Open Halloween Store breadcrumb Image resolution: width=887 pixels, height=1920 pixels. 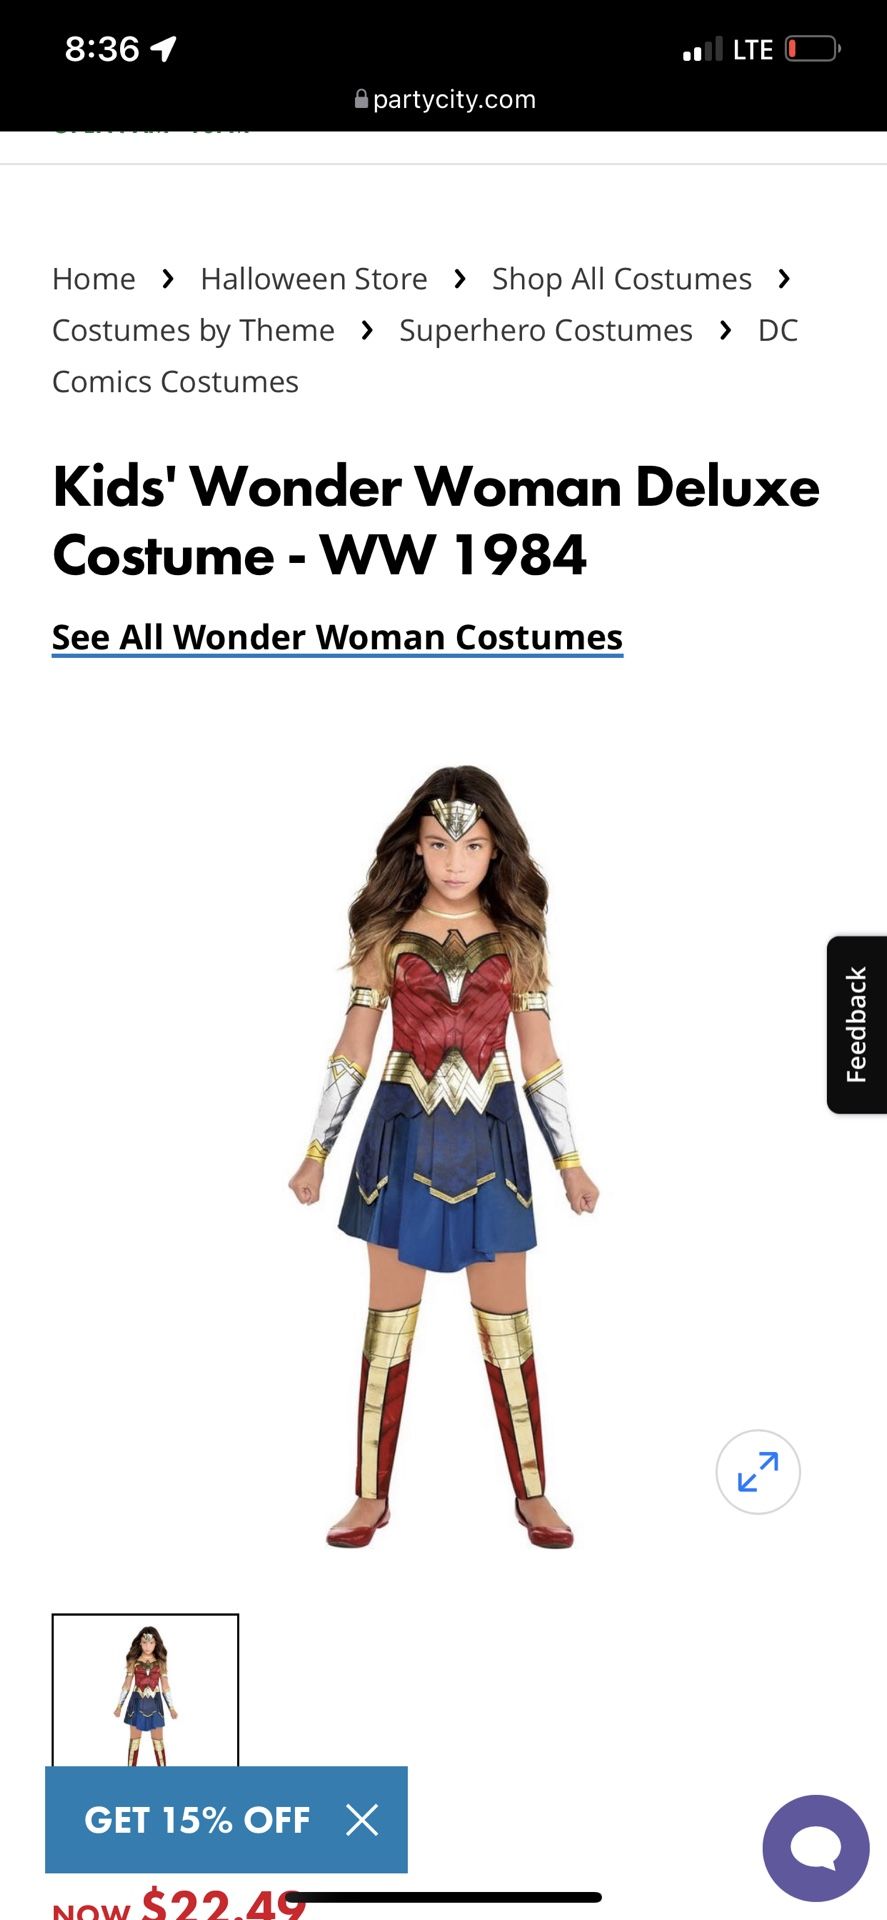[x=314, y=278]
